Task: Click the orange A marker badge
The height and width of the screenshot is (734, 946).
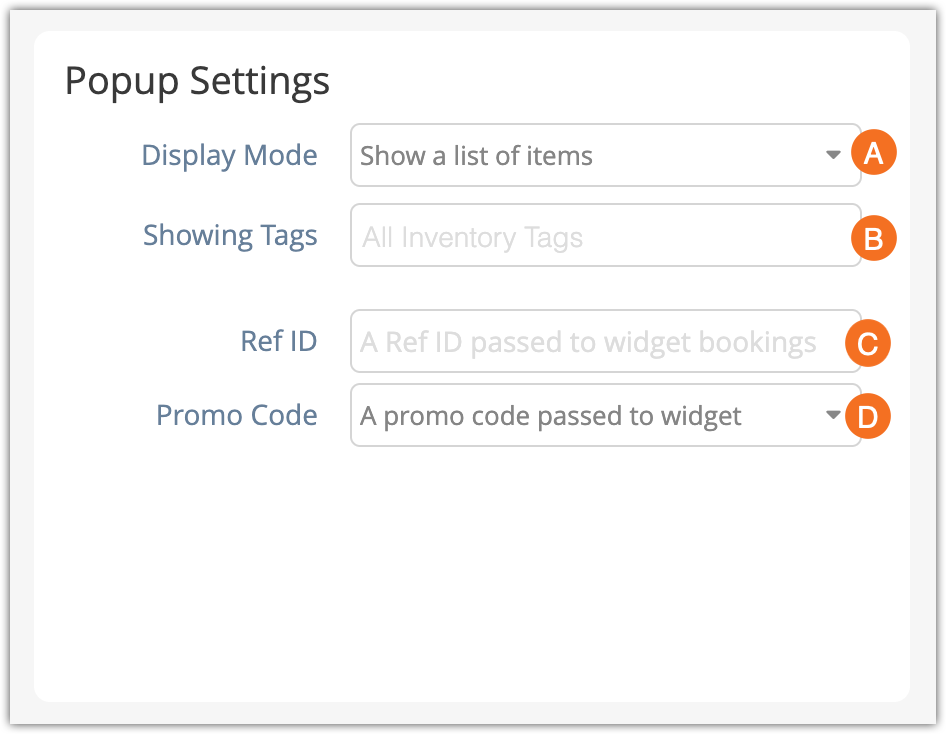Action: pos(873,154)
